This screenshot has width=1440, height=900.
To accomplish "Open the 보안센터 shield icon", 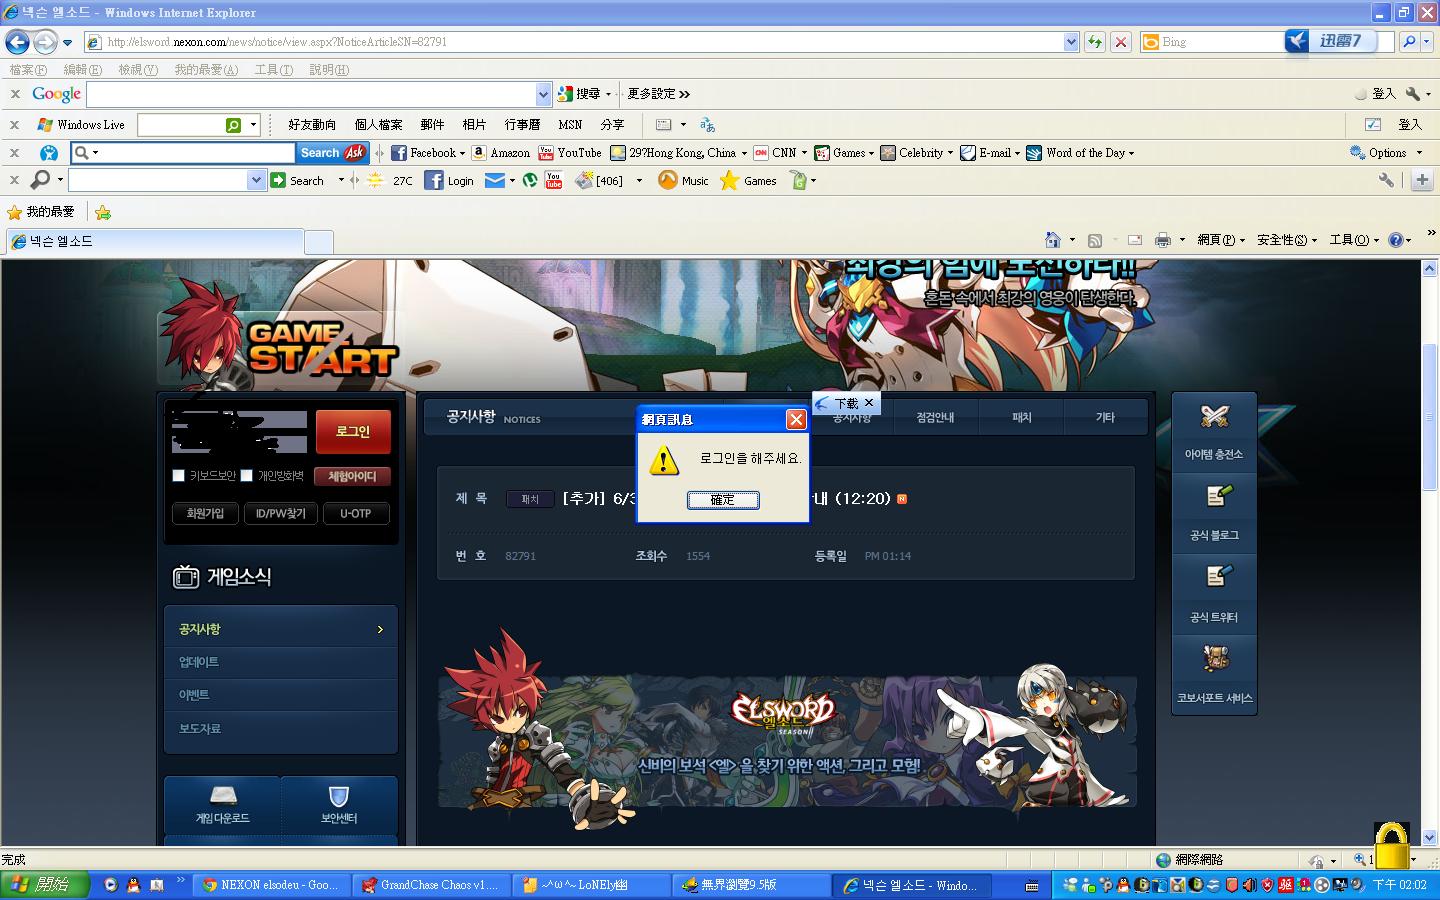I will pos(338,797).
